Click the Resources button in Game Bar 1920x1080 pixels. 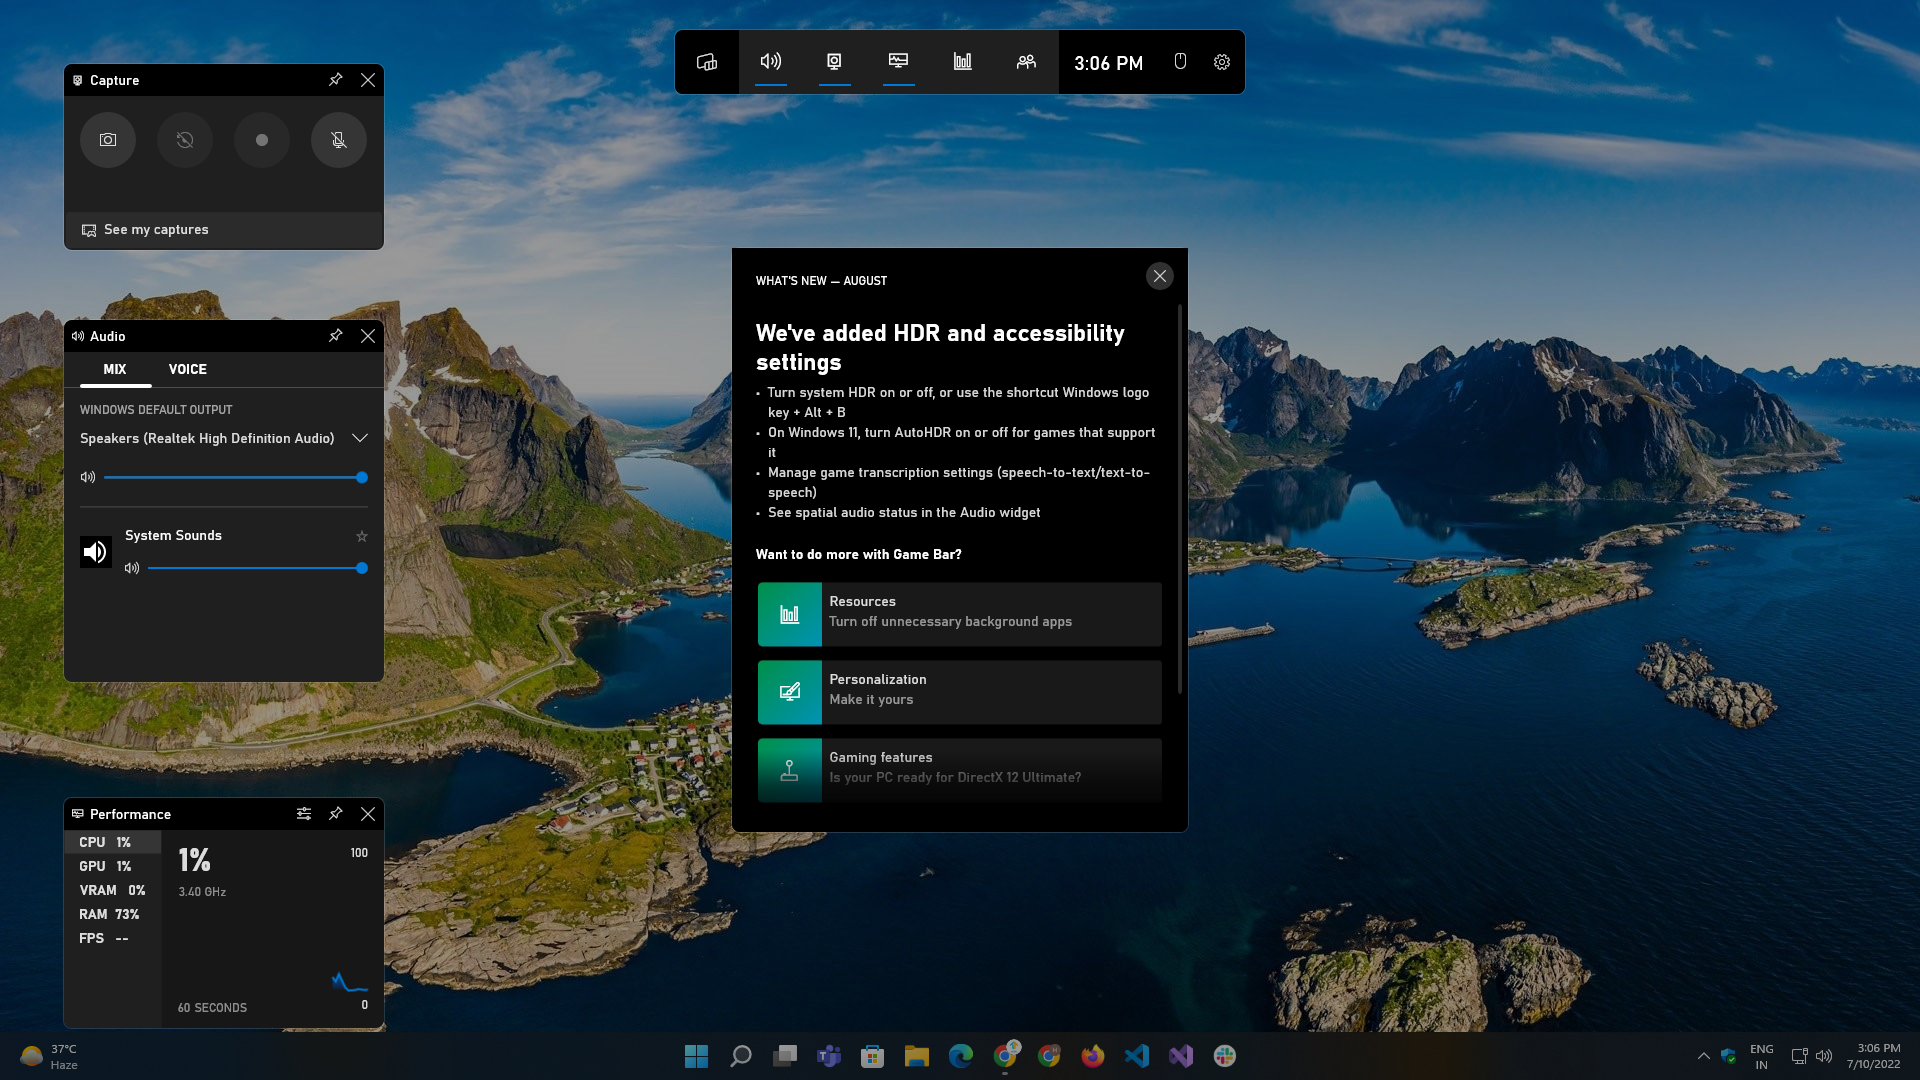(x=959, y=612)
